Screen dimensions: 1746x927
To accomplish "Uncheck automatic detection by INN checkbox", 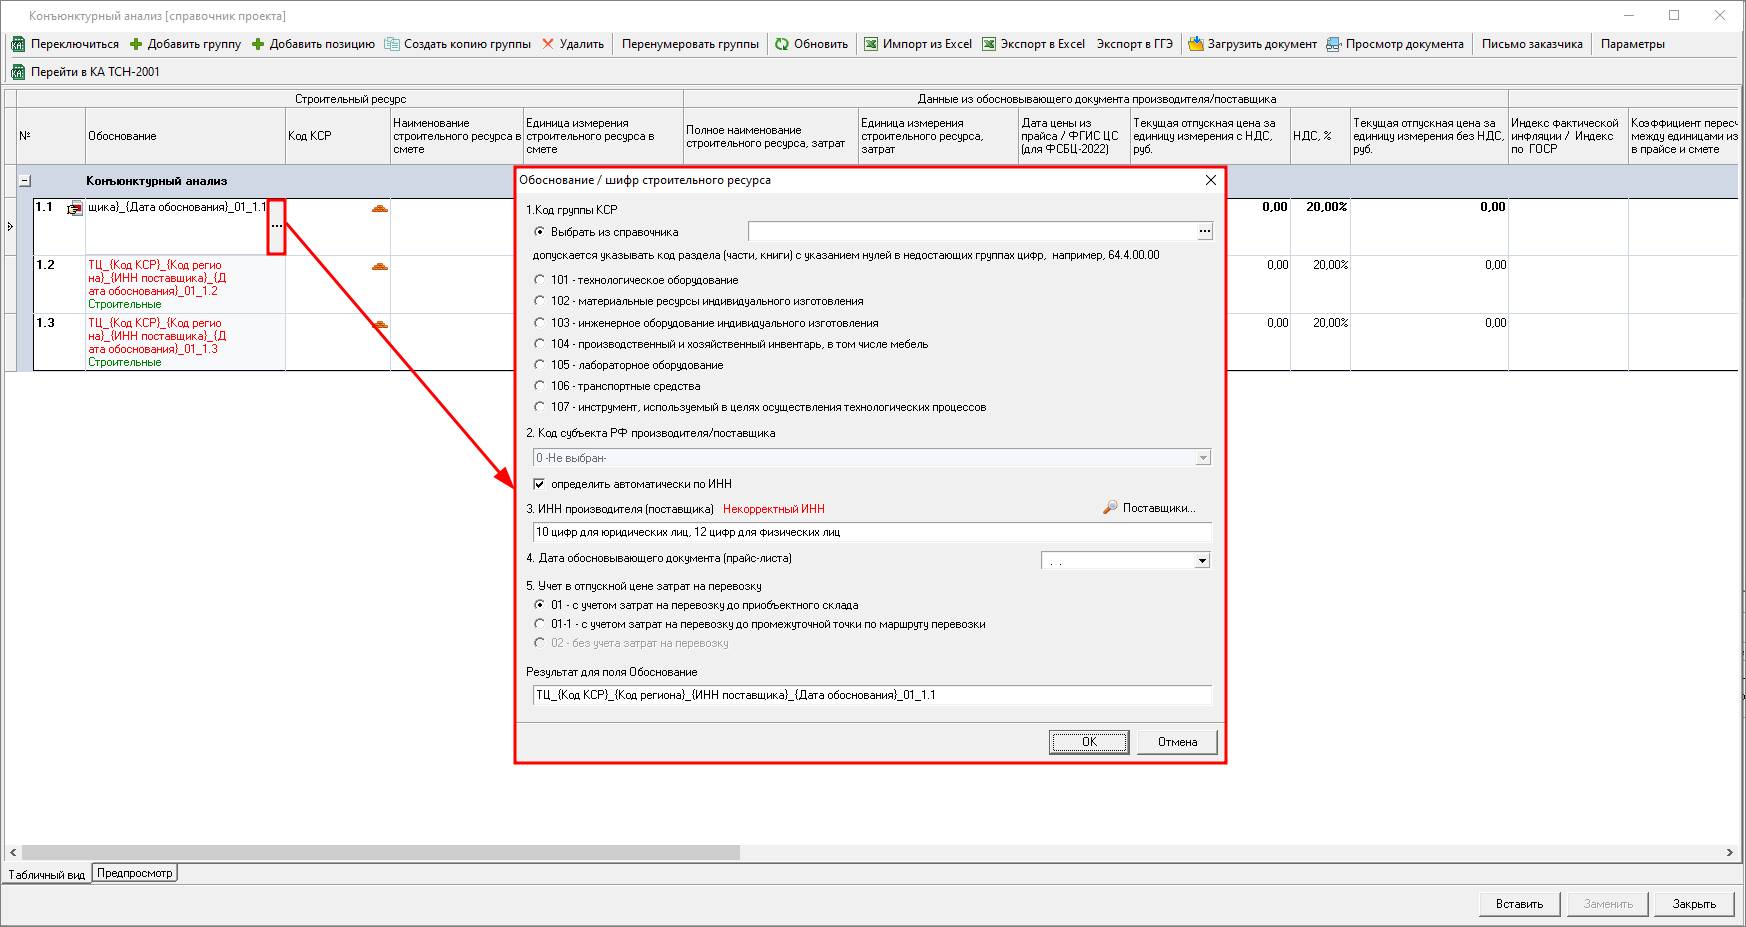I will point(540,484).
